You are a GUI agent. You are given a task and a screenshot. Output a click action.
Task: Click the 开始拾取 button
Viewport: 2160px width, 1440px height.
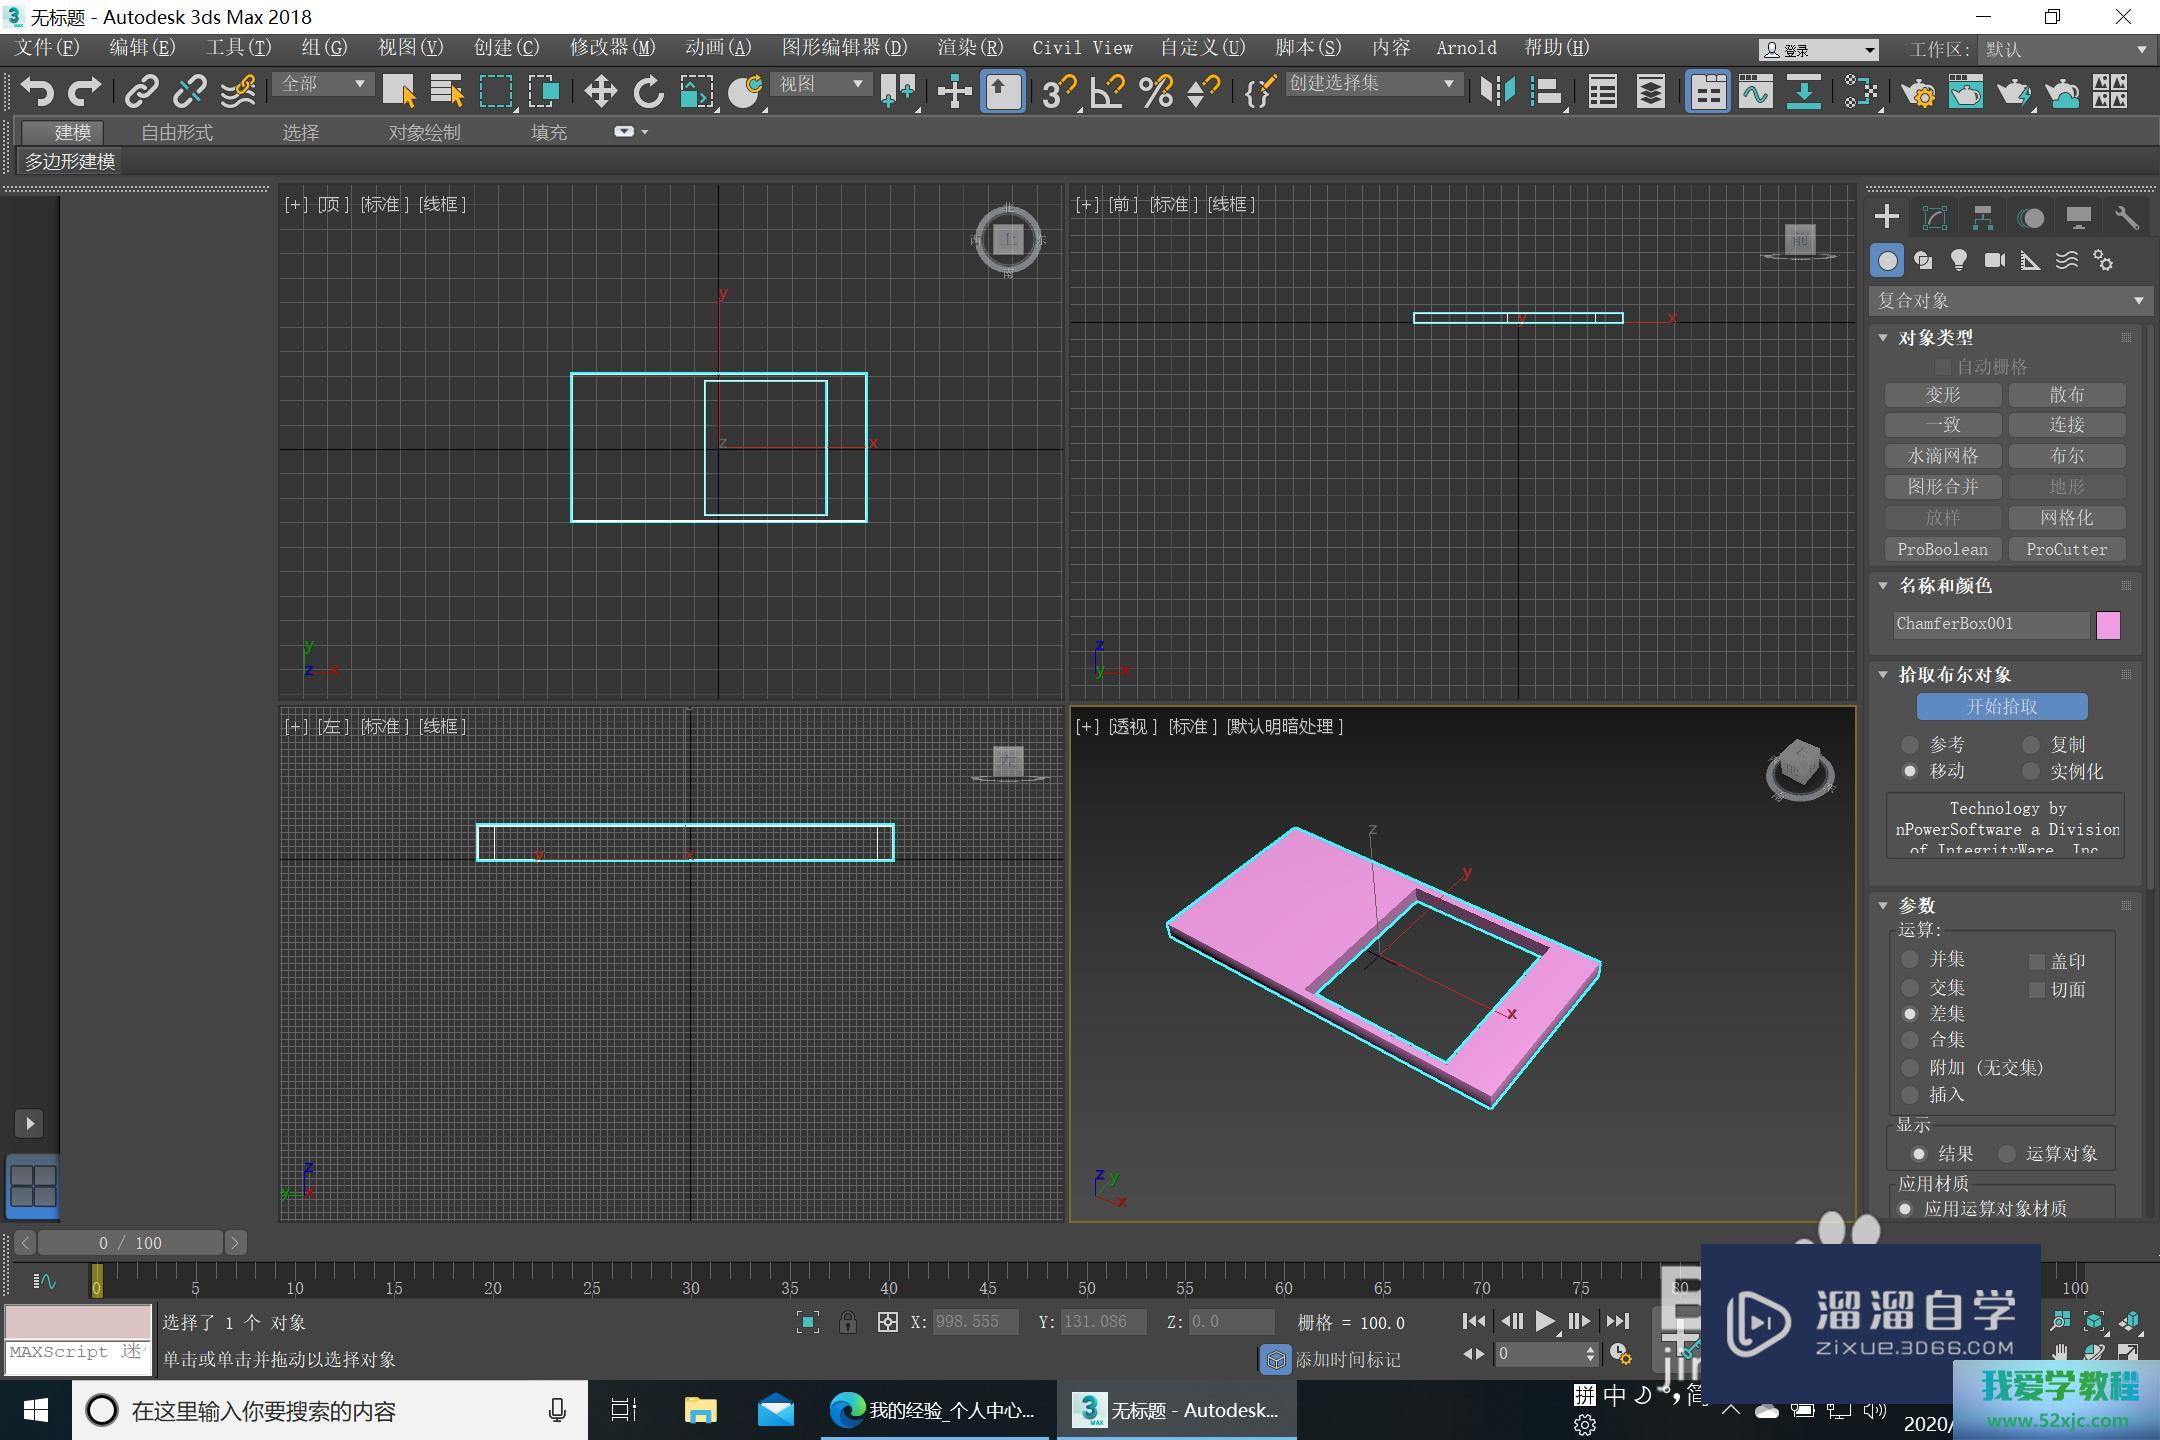point(2001,707)
